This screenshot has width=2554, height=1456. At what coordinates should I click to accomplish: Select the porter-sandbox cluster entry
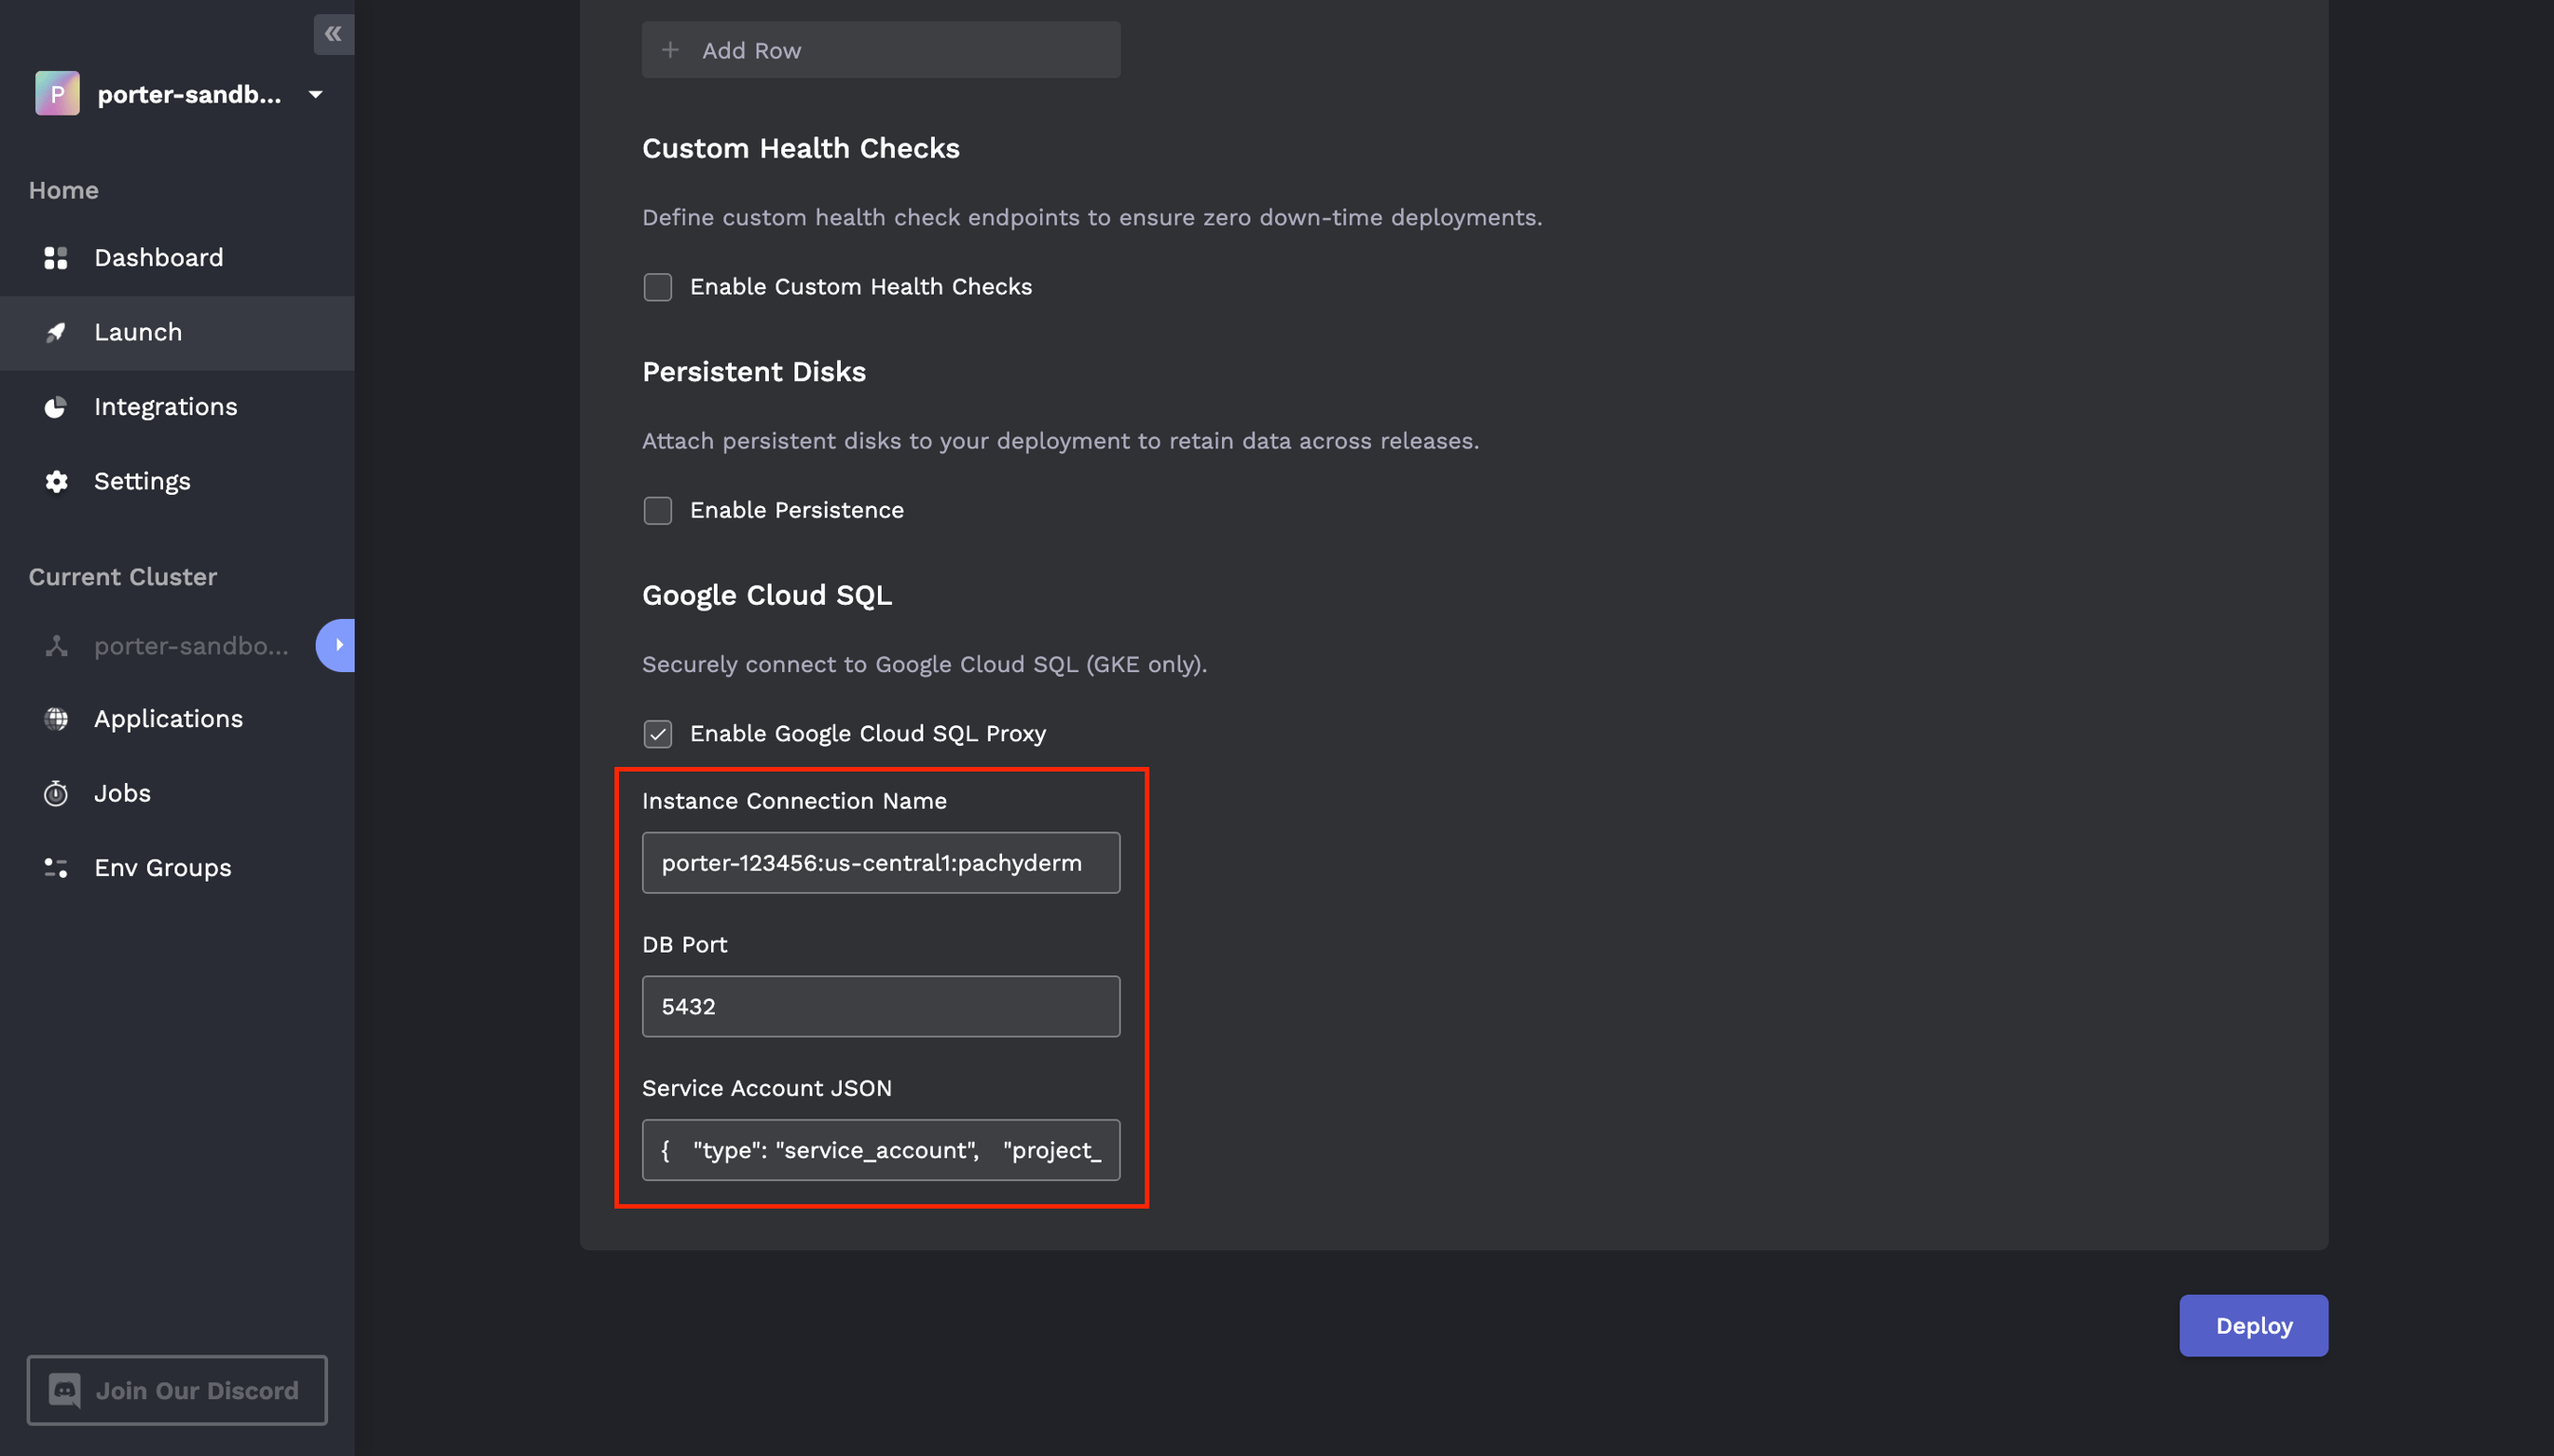click(x=188, y=645)
